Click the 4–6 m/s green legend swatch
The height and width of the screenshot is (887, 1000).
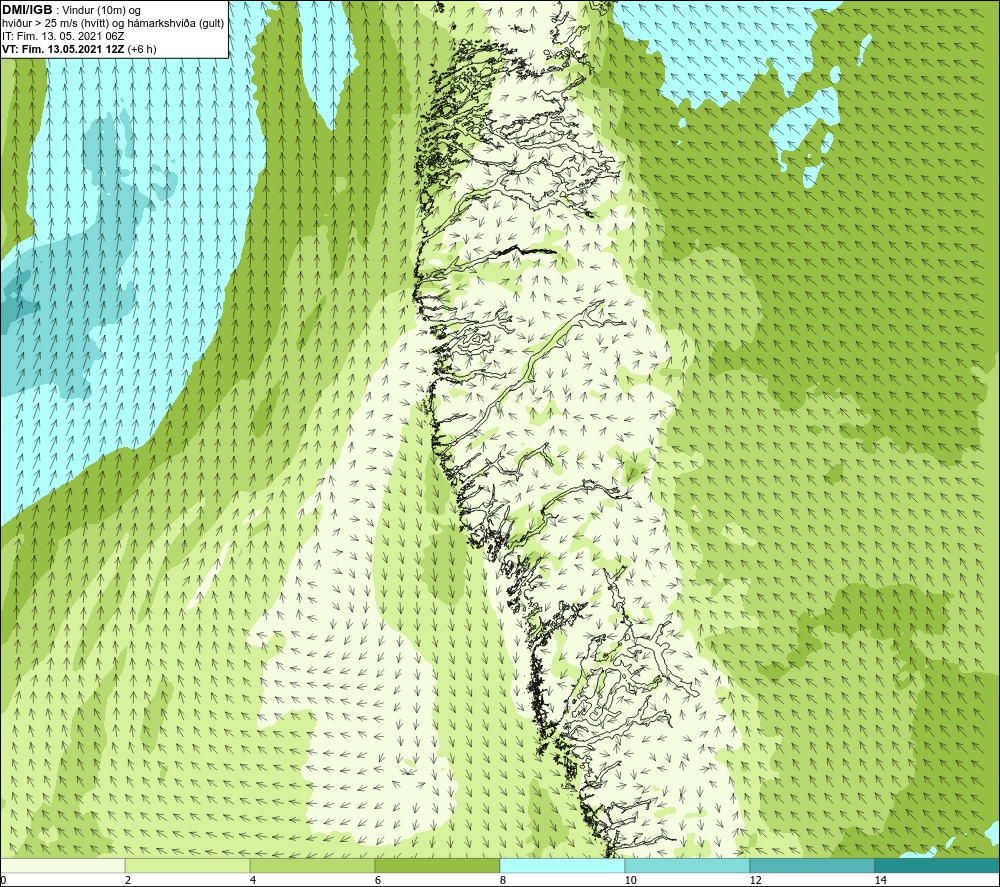[x=312, y=865]
